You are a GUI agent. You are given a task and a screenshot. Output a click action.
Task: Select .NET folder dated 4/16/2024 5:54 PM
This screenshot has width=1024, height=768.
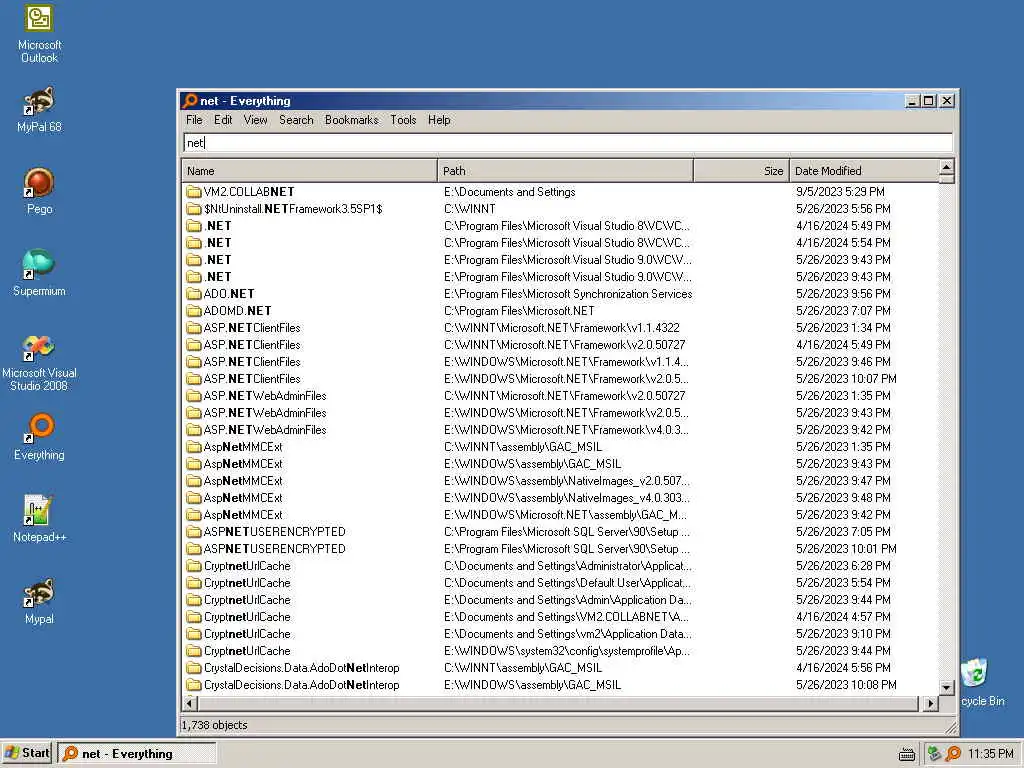pos(217,242)
